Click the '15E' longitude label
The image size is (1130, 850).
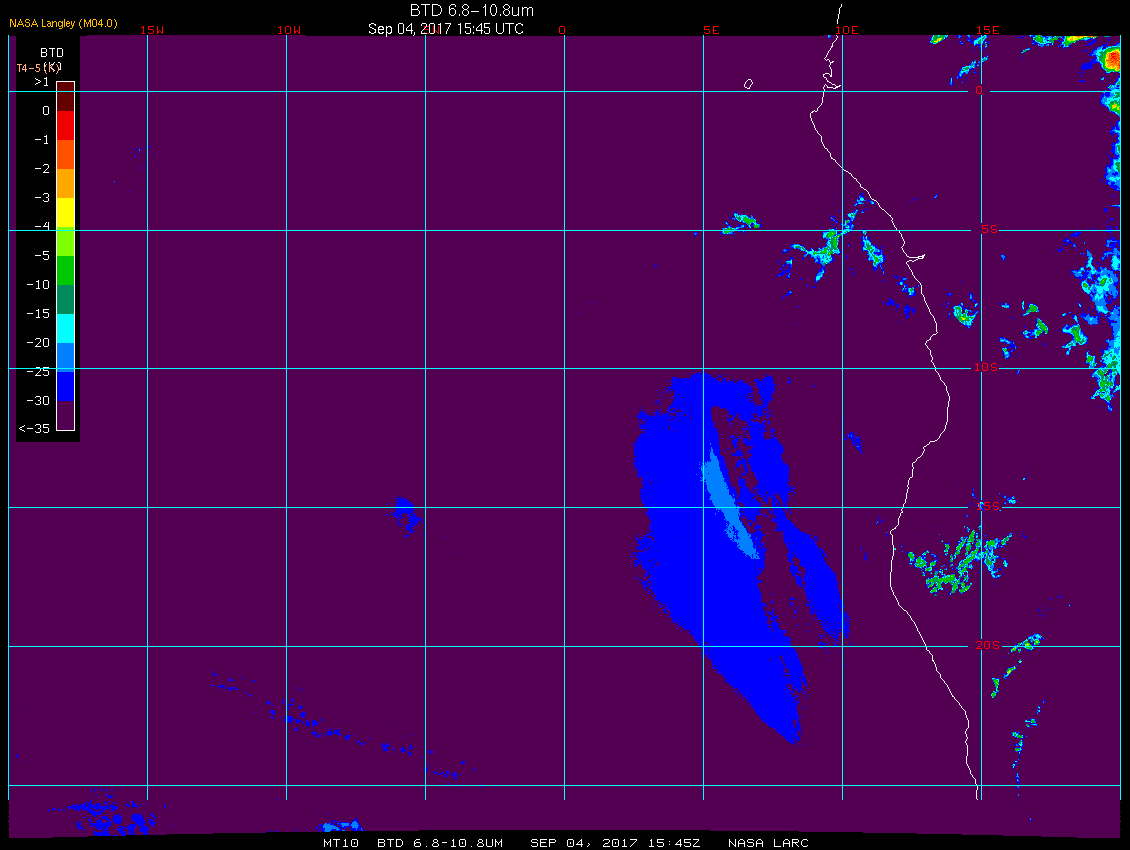point(987,30)
